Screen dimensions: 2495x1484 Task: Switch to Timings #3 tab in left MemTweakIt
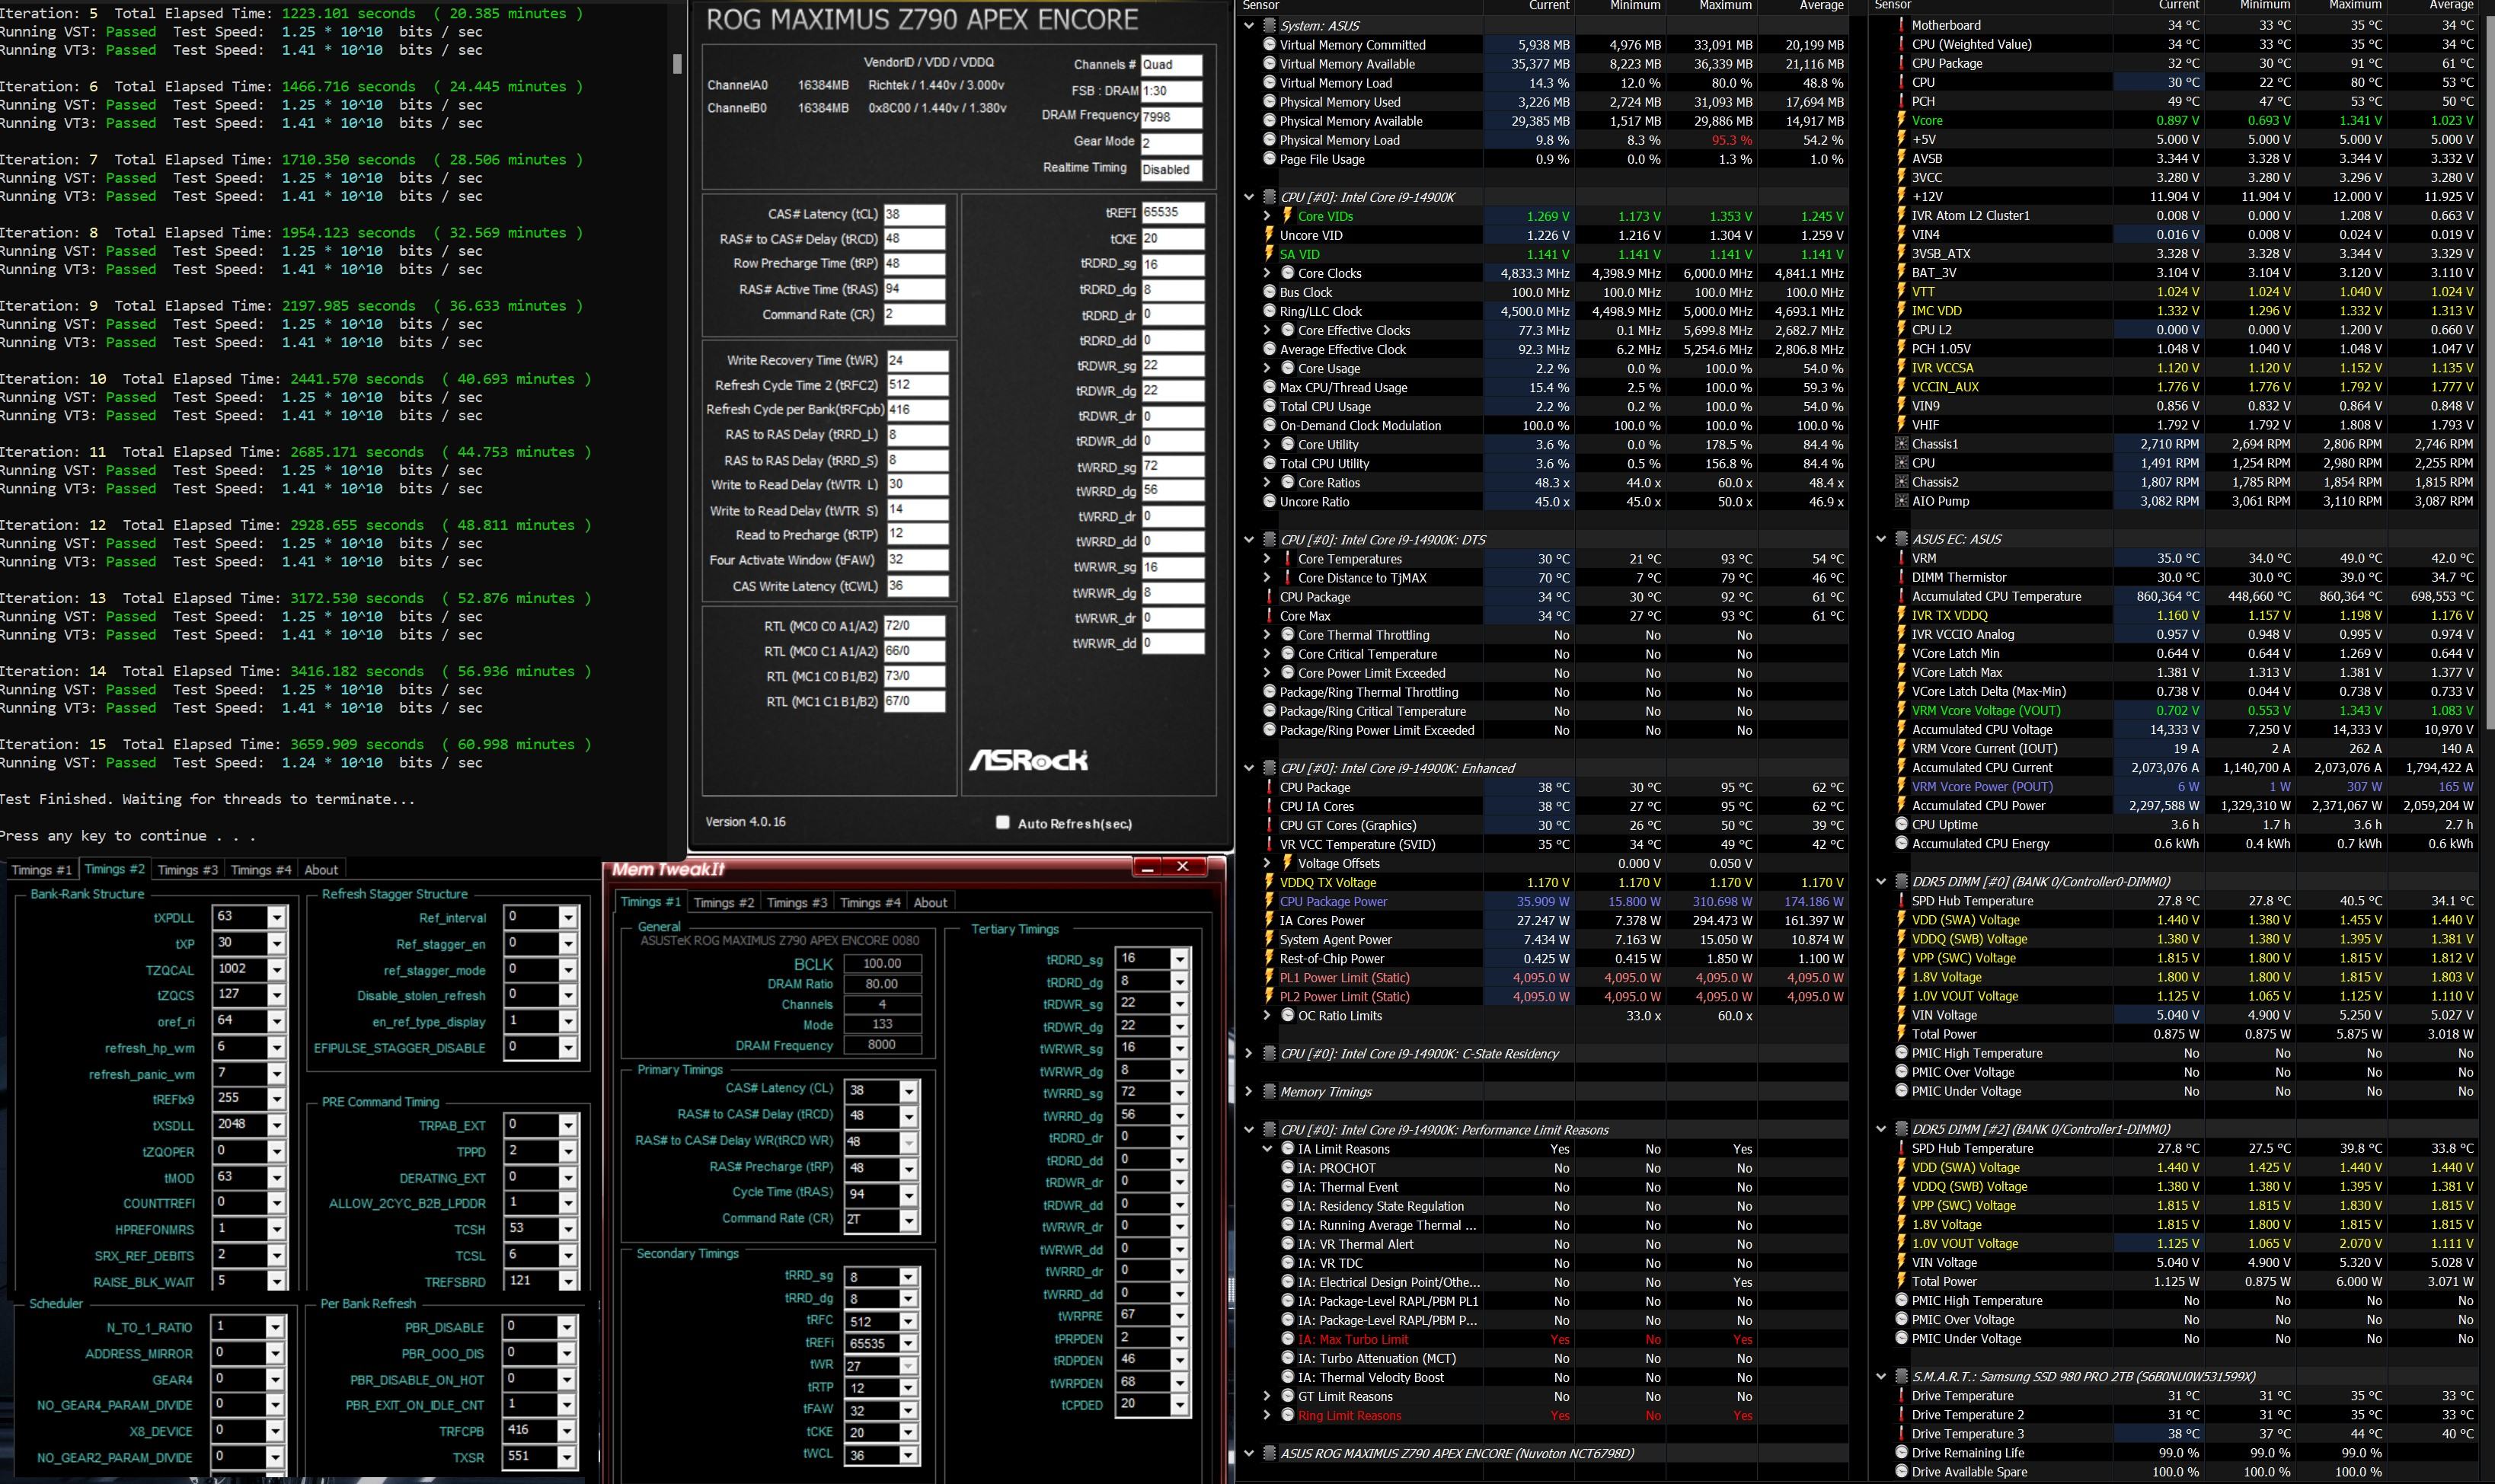click(x=188, y=870)
